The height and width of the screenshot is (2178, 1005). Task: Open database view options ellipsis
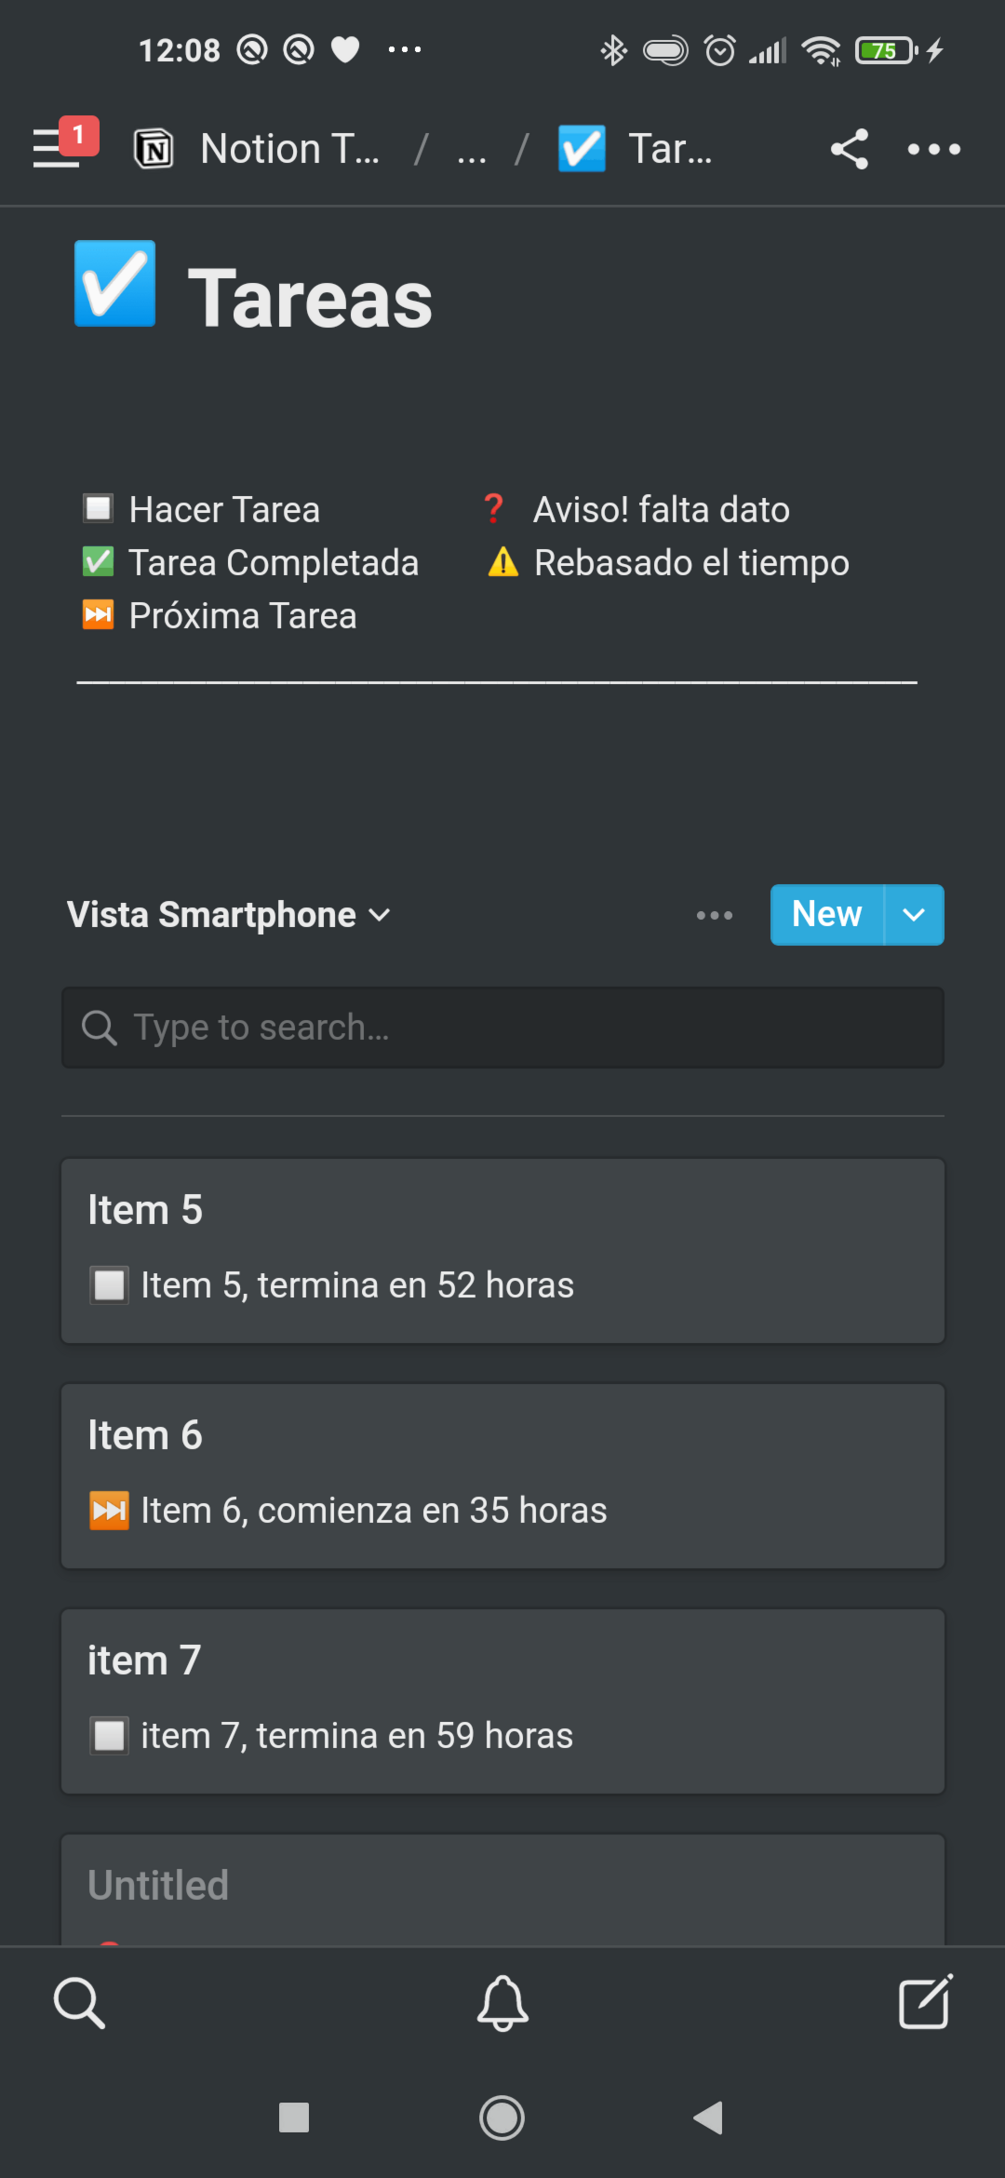click(x=714, y=915)
